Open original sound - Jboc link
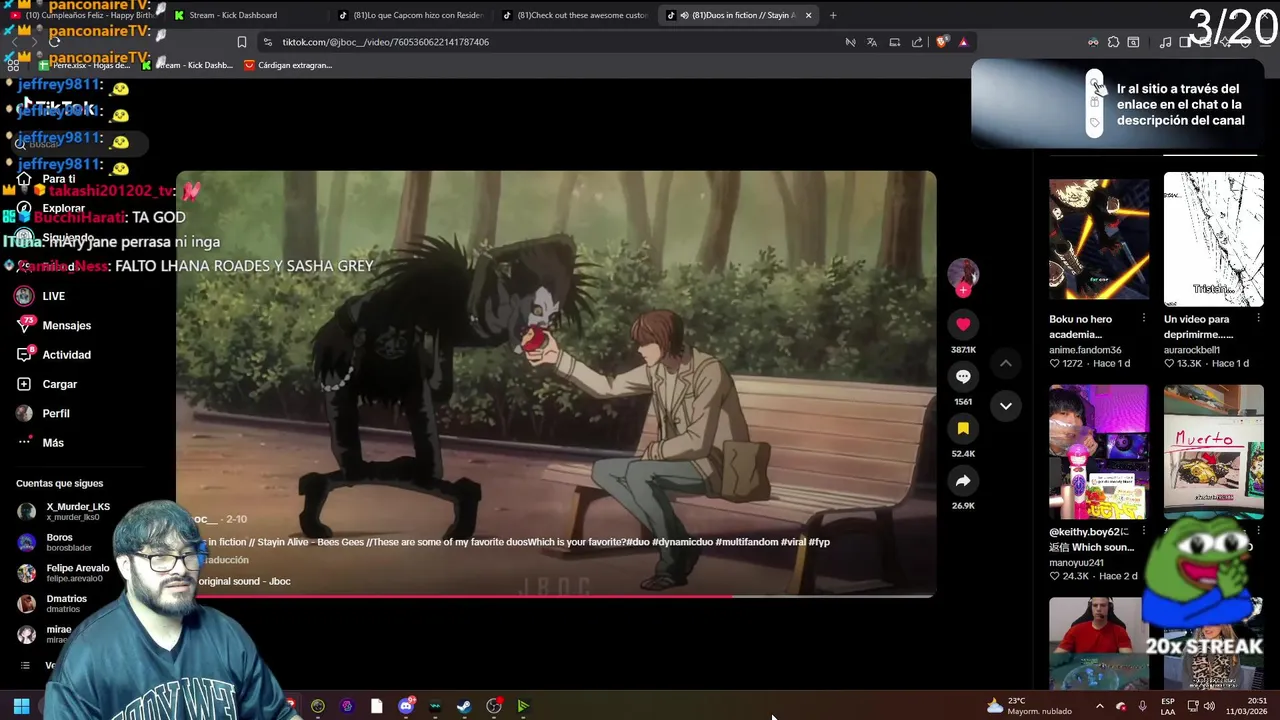This screenshot has height=720, width=1280. point(244,581)
